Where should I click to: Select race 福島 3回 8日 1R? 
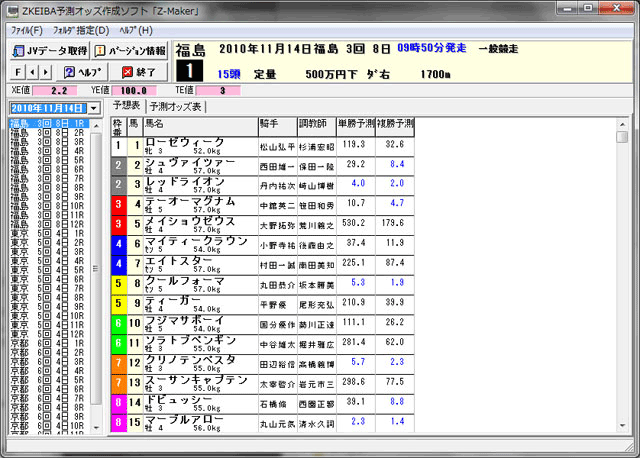click(x=49, y=123)
